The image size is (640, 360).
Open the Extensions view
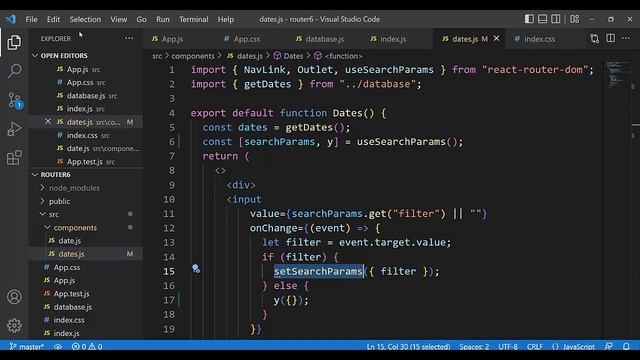click(14, 158)
